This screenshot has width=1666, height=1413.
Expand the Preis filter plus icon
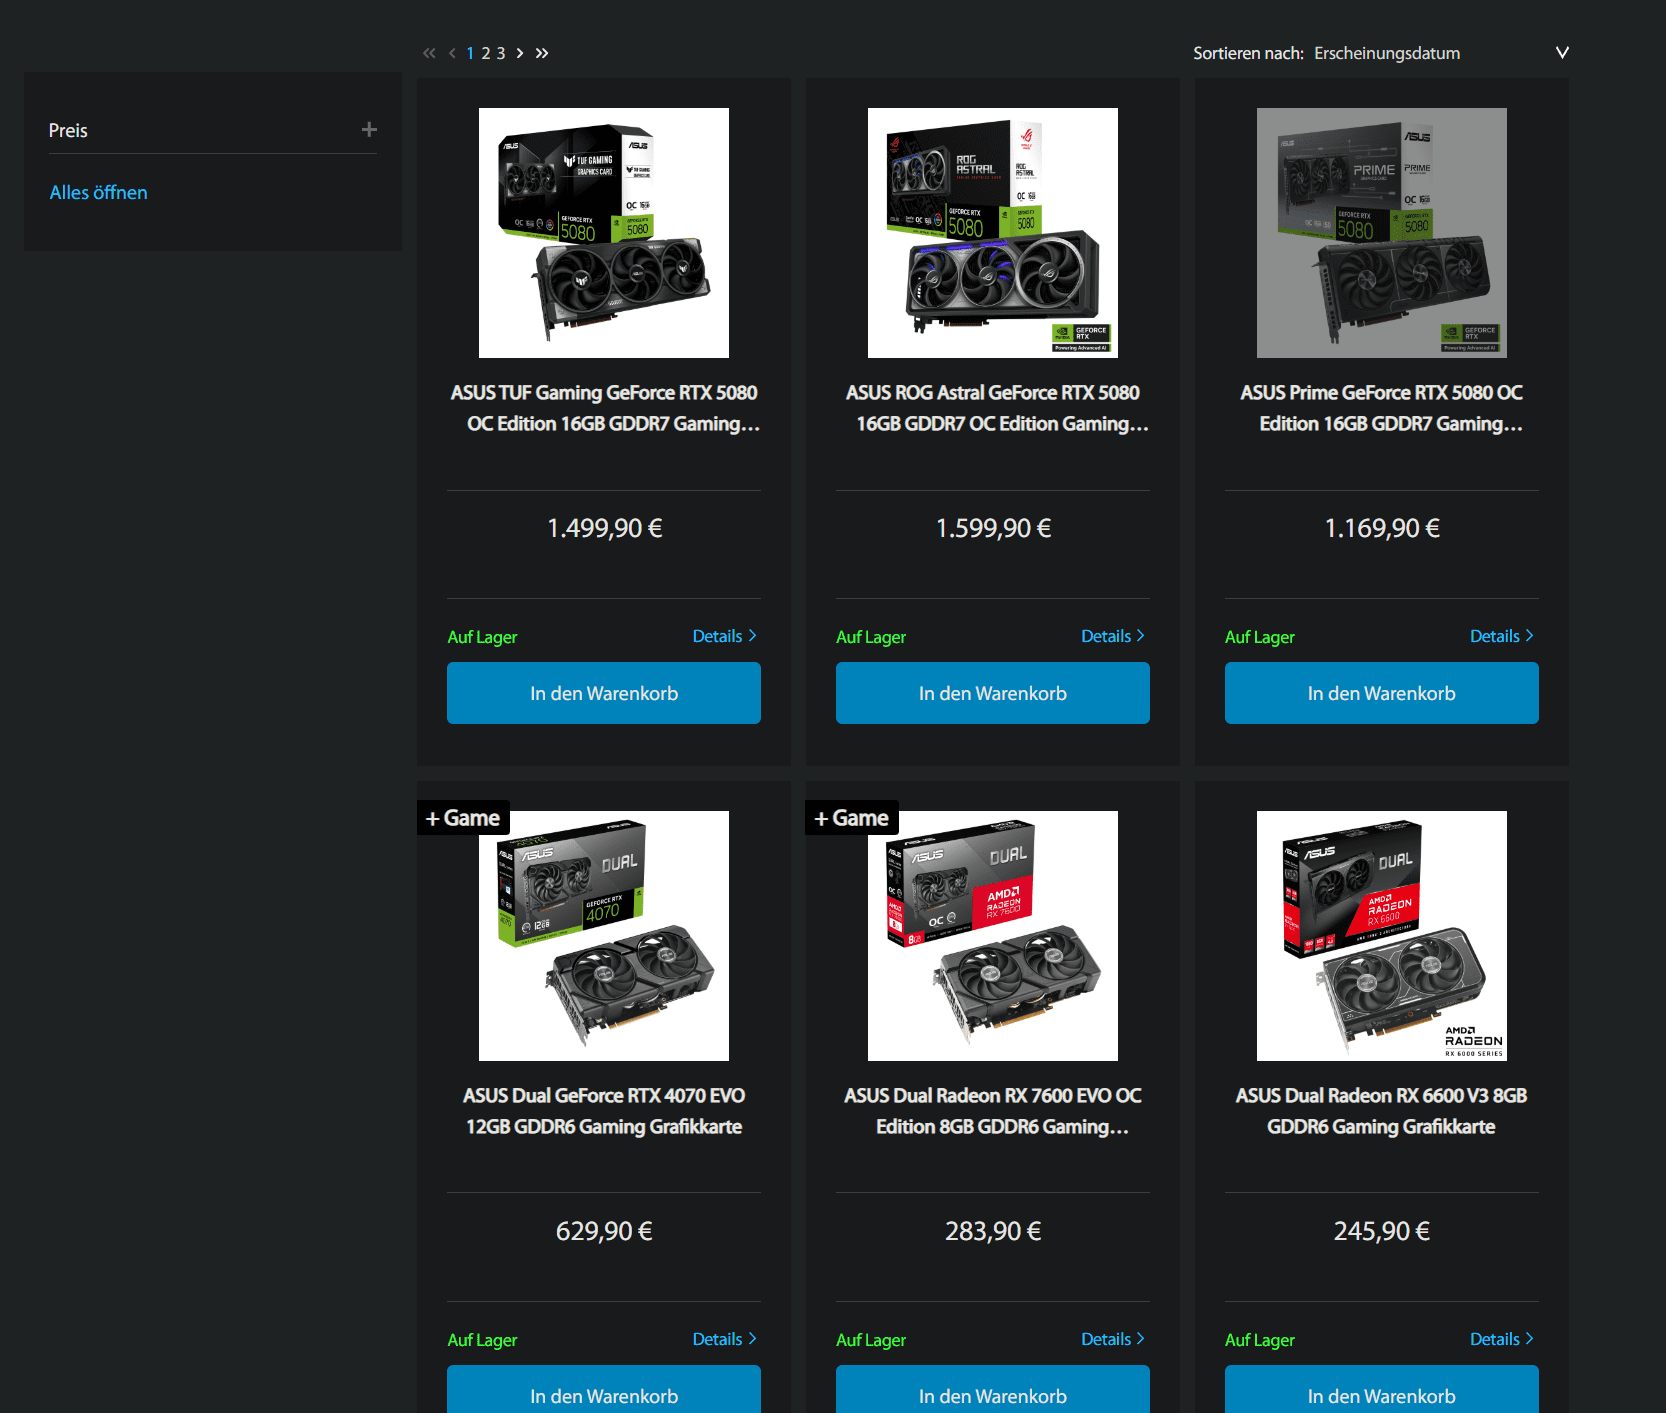pos(369,129)
